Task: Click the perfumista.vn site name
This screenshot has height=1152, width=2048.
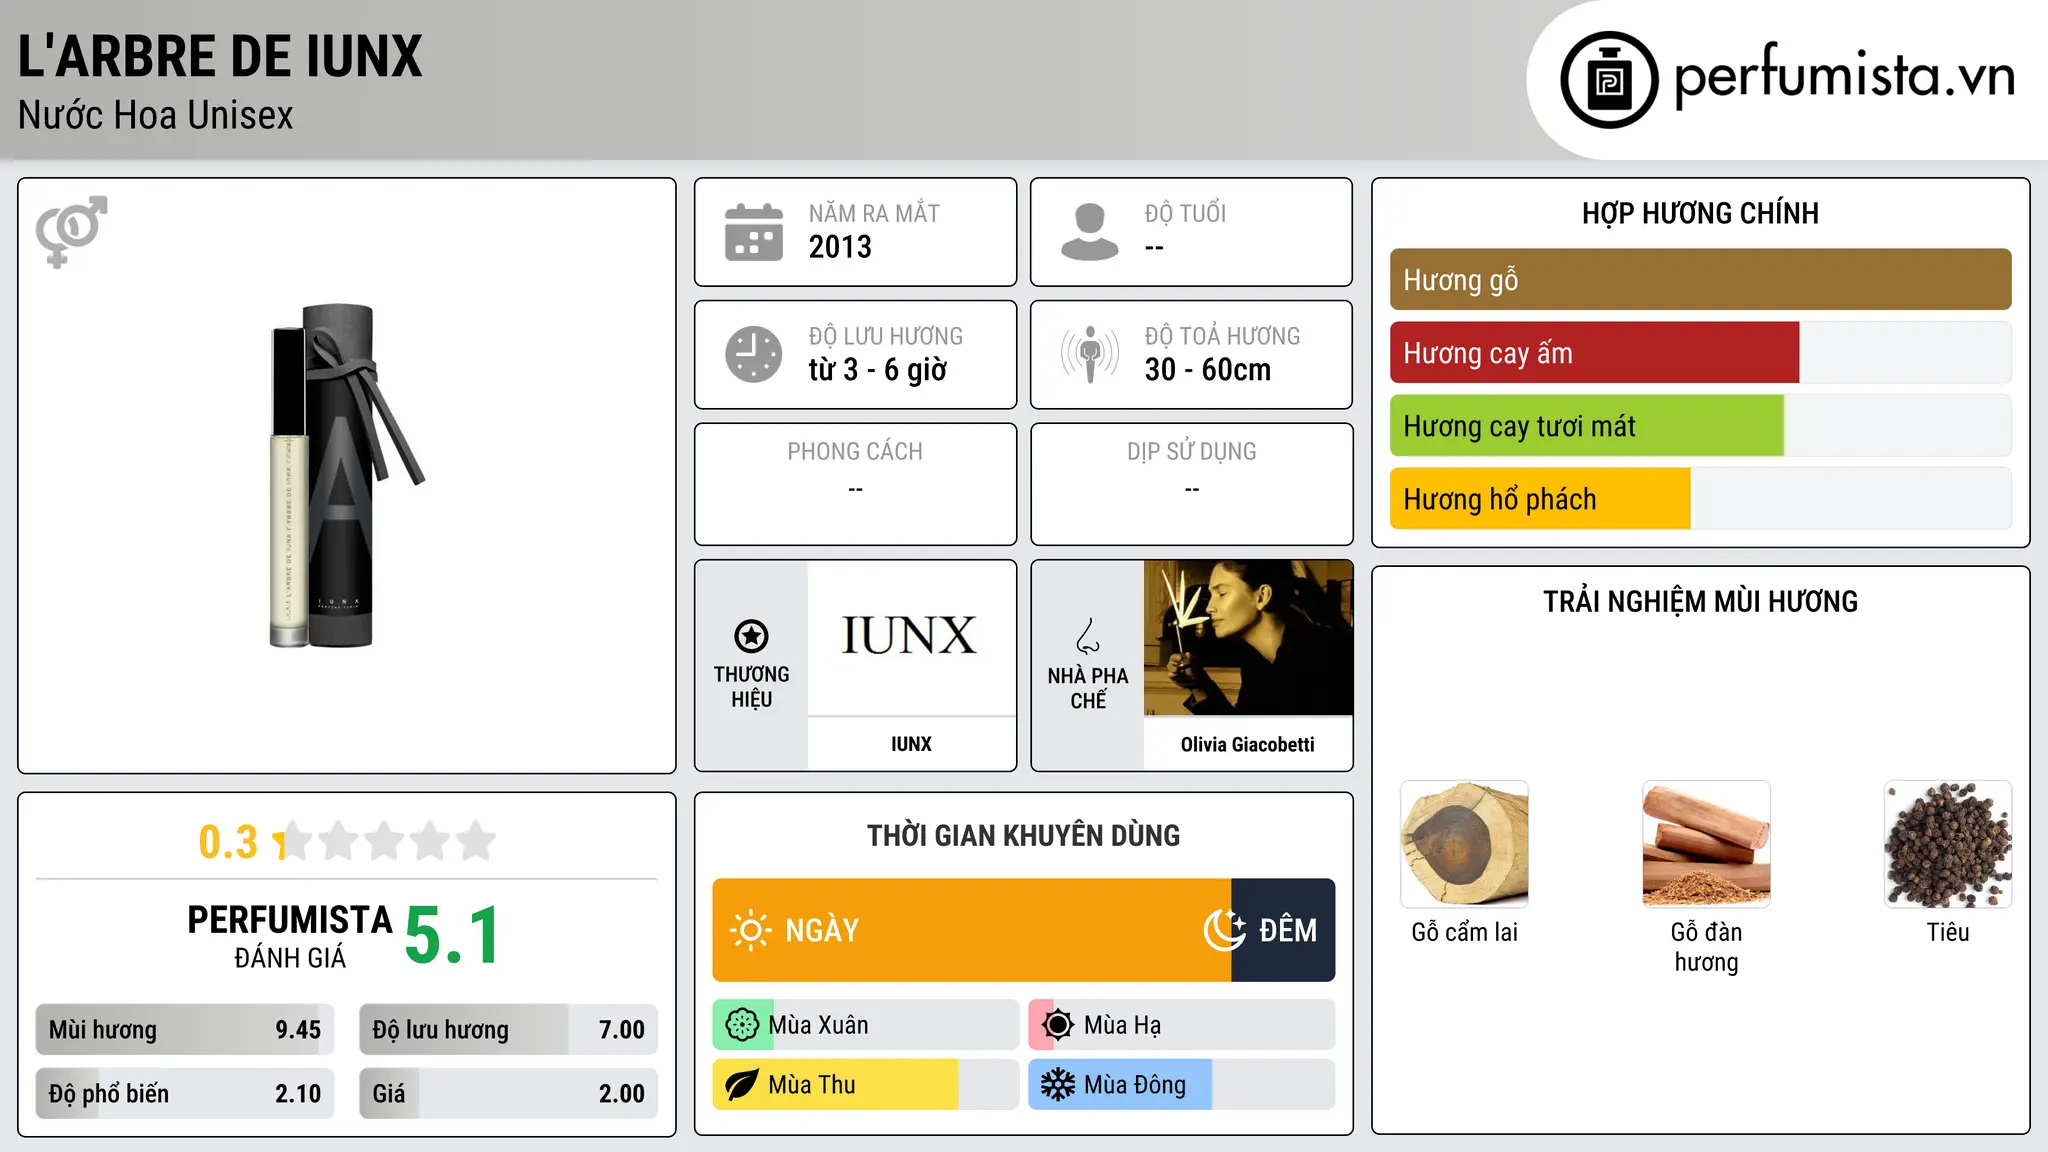Action: click(1845, 76)
